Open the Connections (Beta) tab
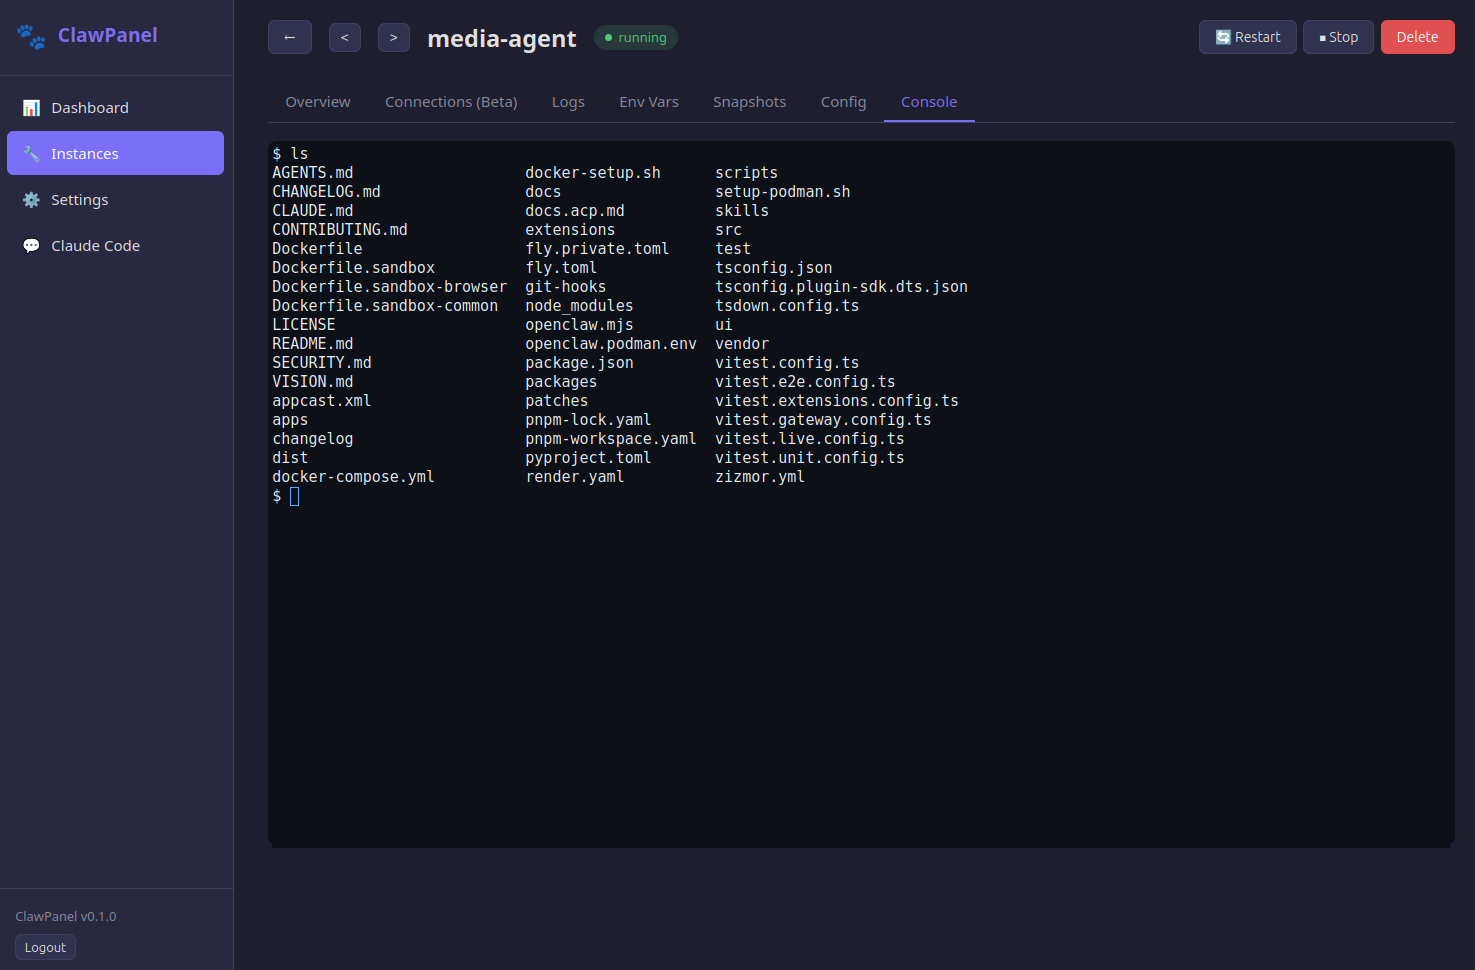 450,101
